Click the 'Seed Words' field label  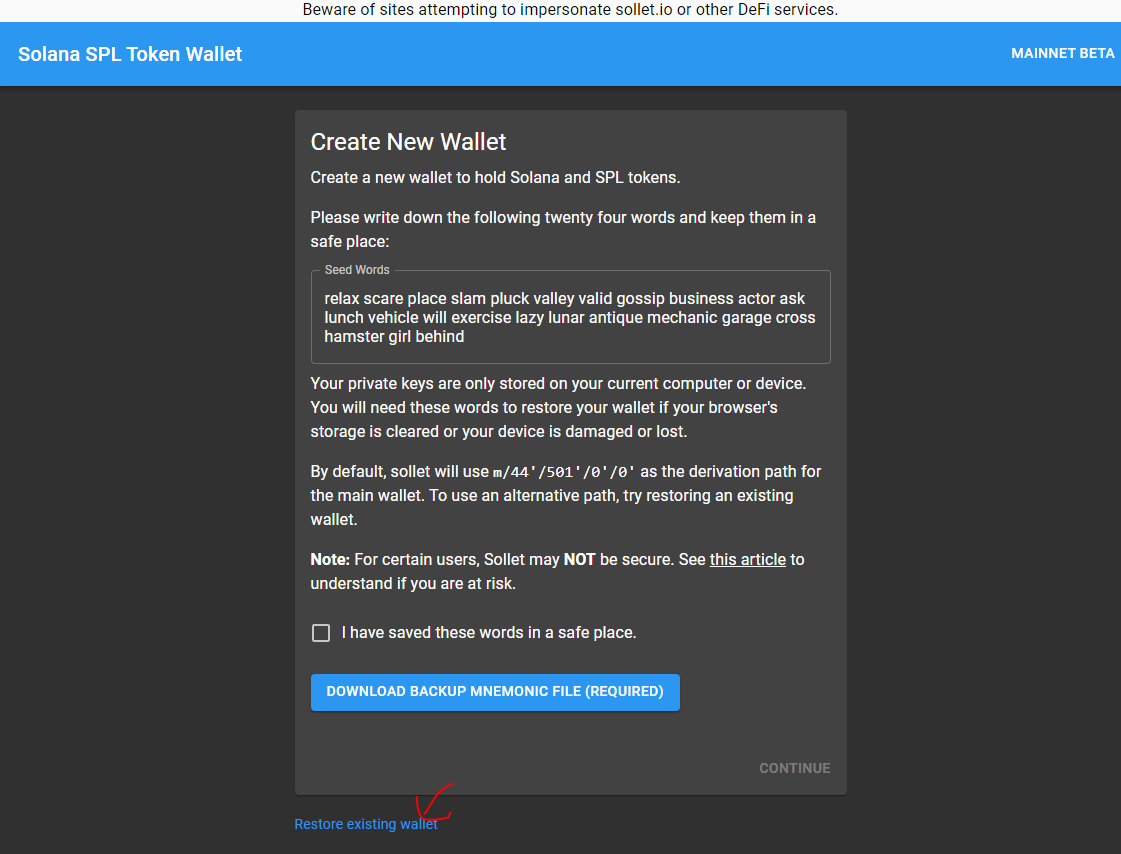pos(357,270)
